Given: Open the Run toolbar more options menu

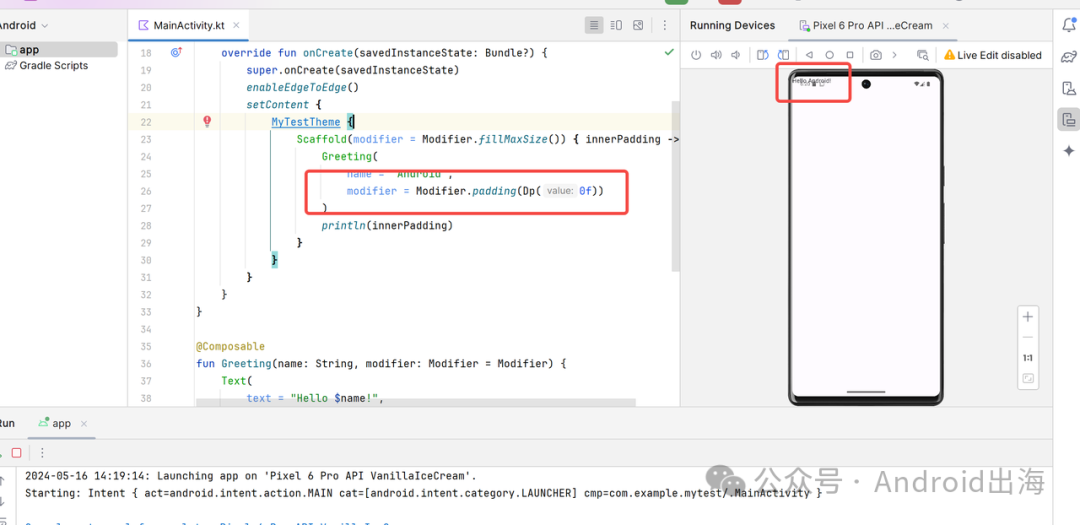Looking at the screenshot, I should (x=42, y=453).
